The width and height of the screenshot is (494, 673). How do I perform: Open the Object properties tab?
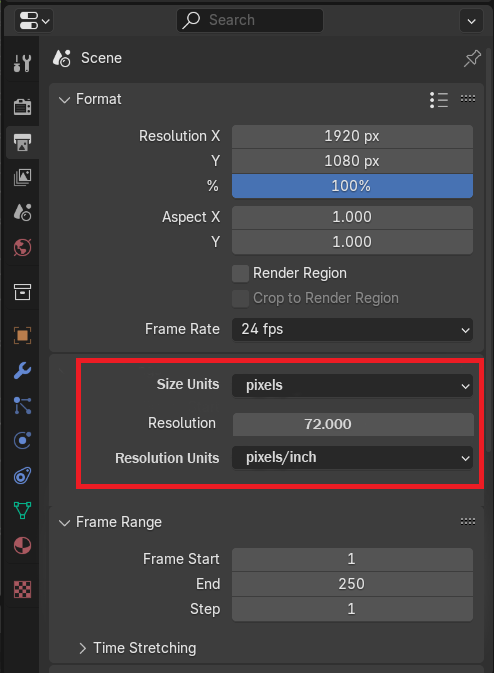click(22, 335)
